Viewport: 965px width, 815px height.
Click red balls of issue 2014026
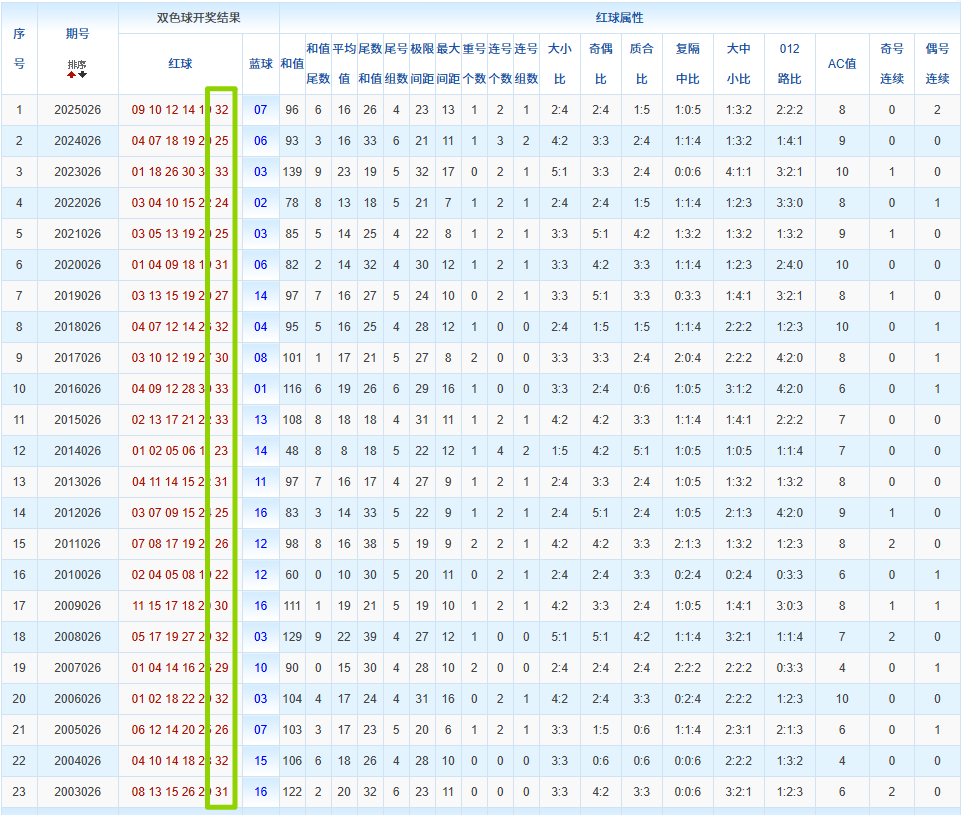(x=180, y=451)
